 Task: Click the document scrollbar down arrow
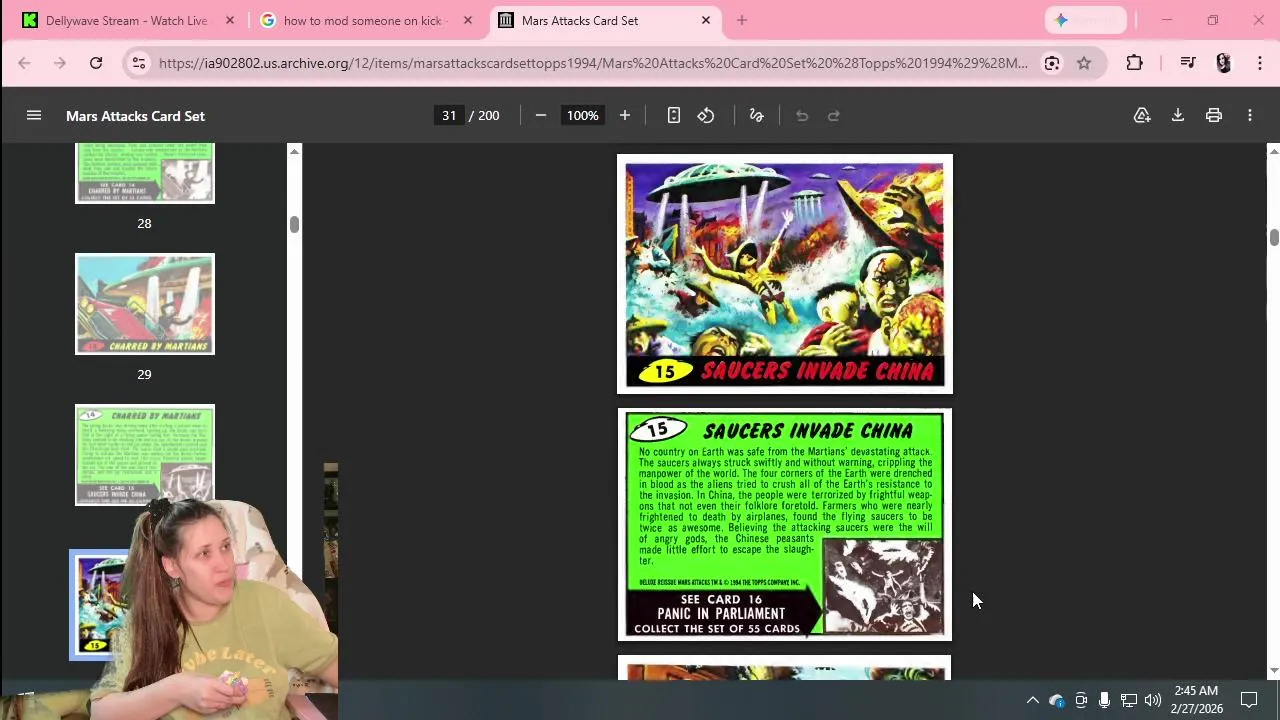click(x=1273, y=671)
